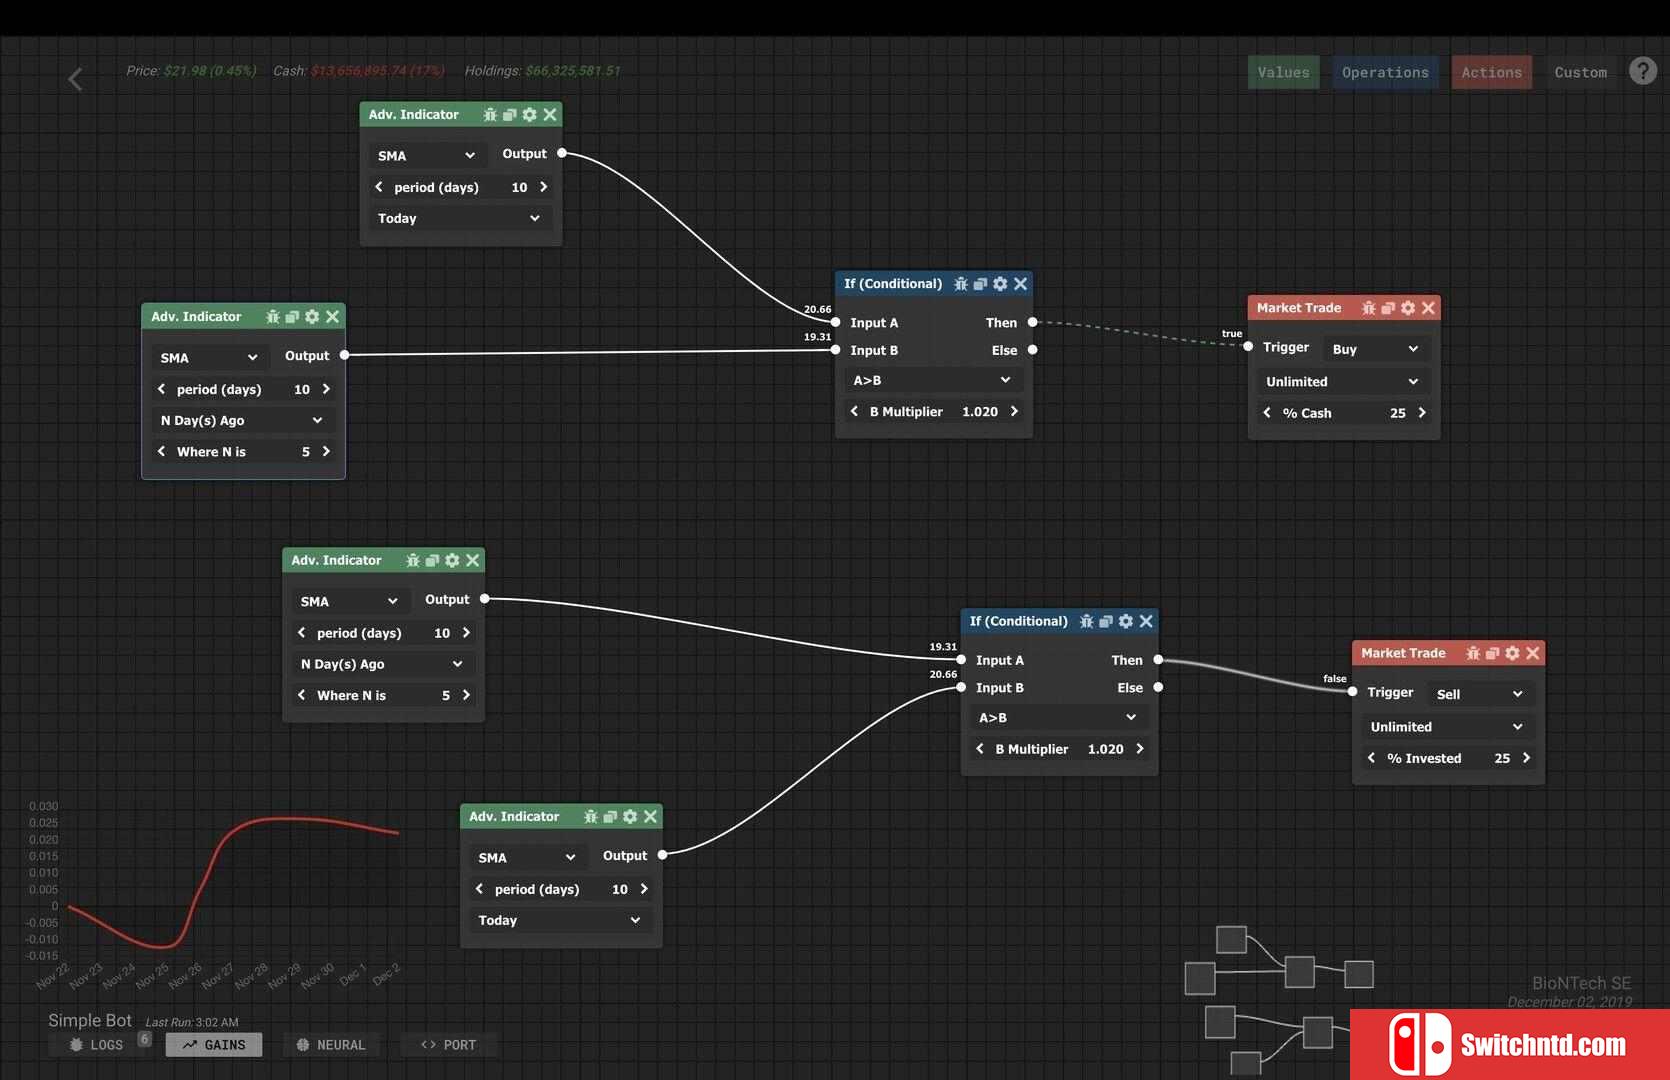Click the Holdings value $66,325,581.51
This screenshot has width=1670, height=1080.
(573, 71)
